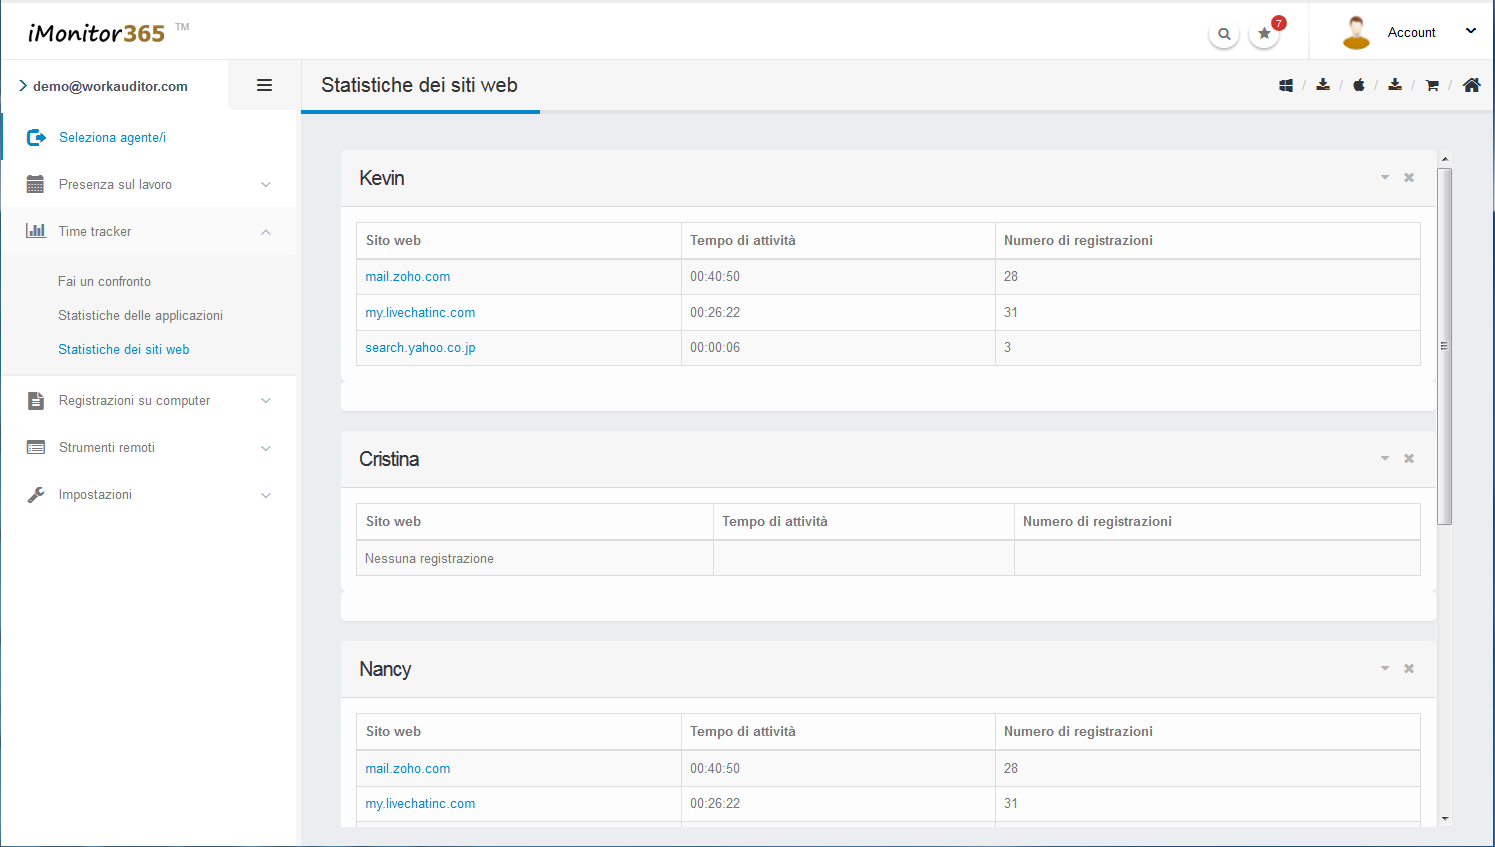The width and height of the screenshot is (1495, 847).
Task: Expand the Presenza sul lavoro section
Action: click(x=150, y=185)
